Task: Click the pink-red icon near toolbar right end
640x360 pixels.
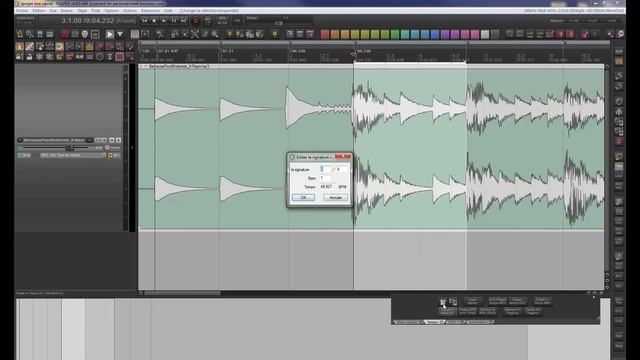Action: [x=585, y=34]
